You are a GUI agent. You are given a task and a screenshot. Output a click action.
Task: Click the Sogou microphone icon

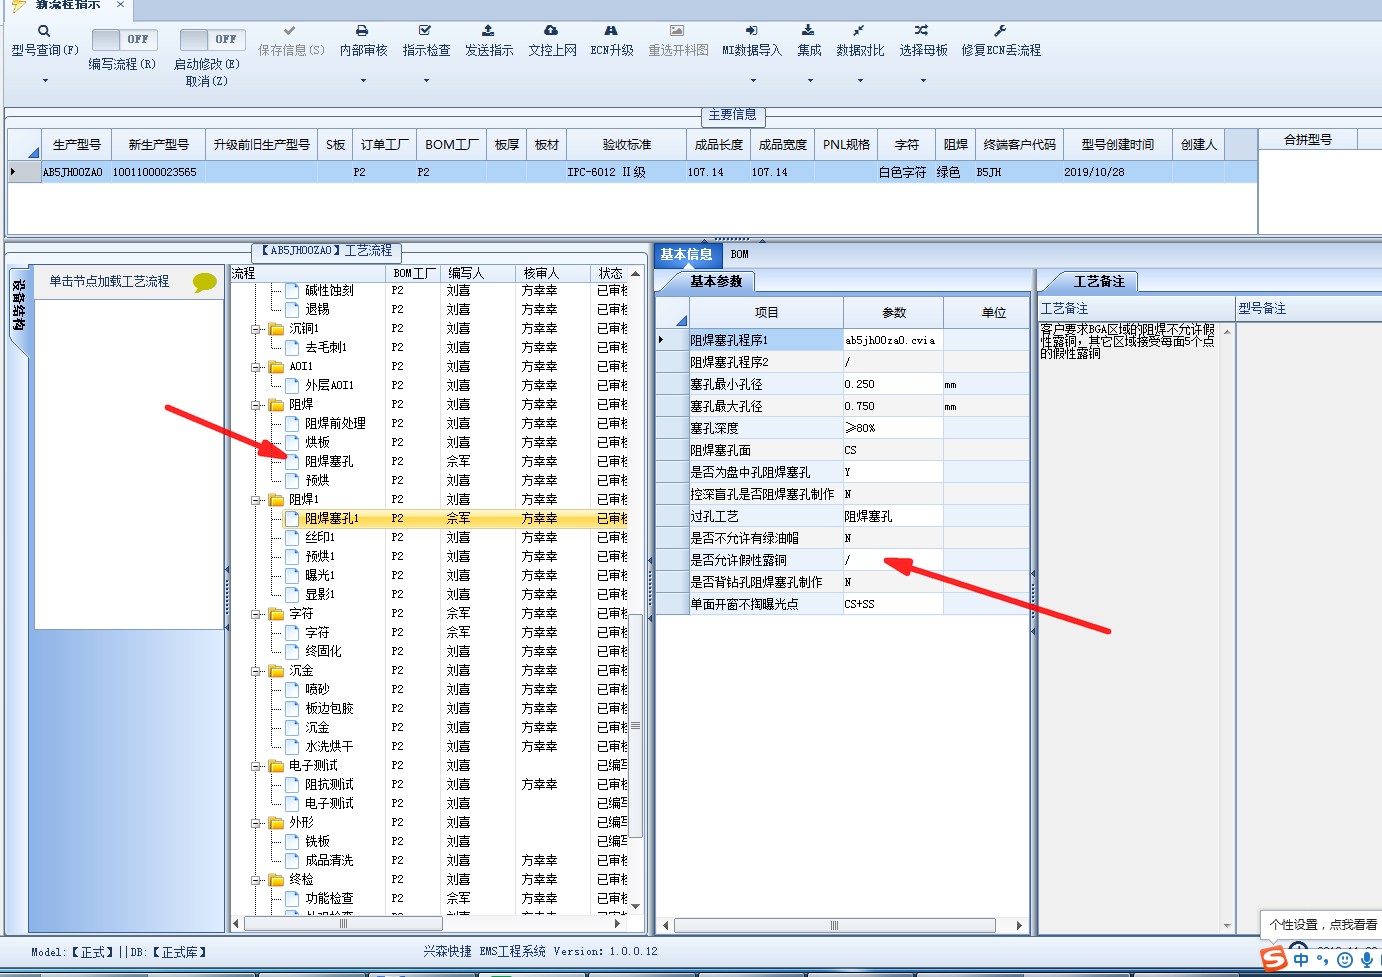[1367, 960]
